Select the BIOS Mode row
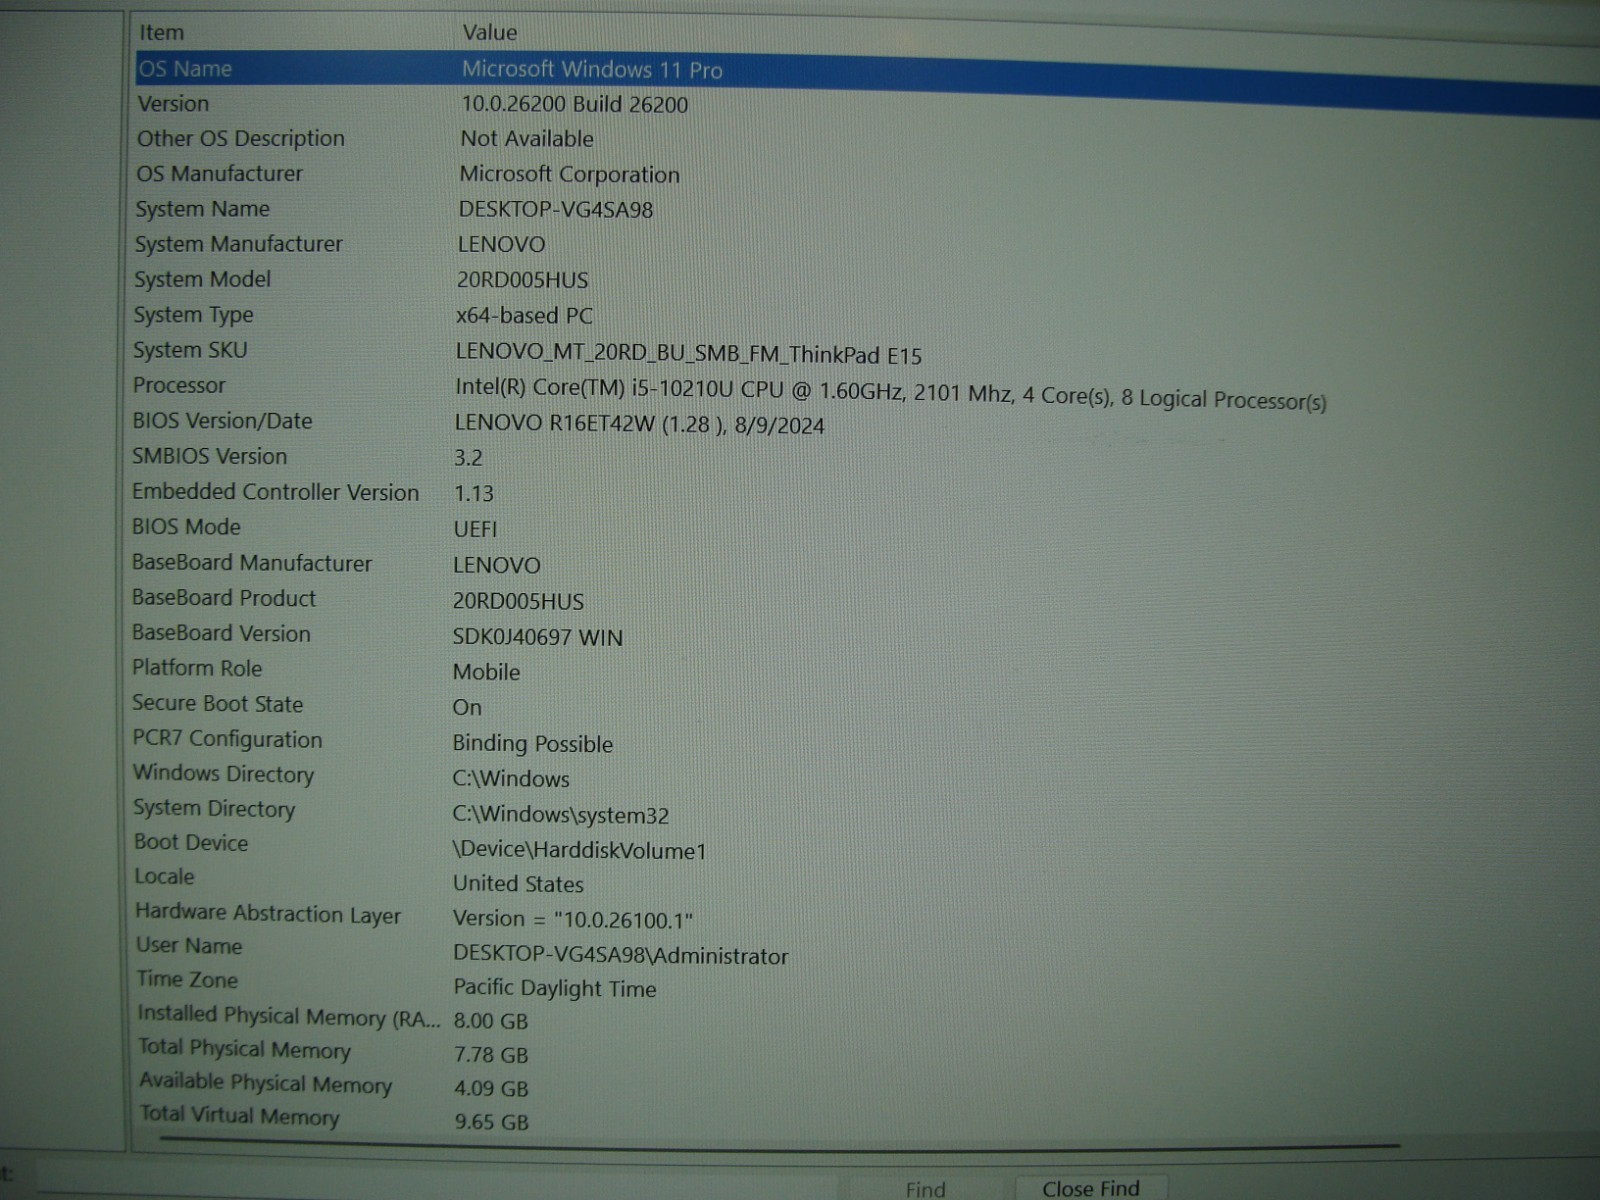Screen dimensions: 1600x1200 click(x=187, y=527)
